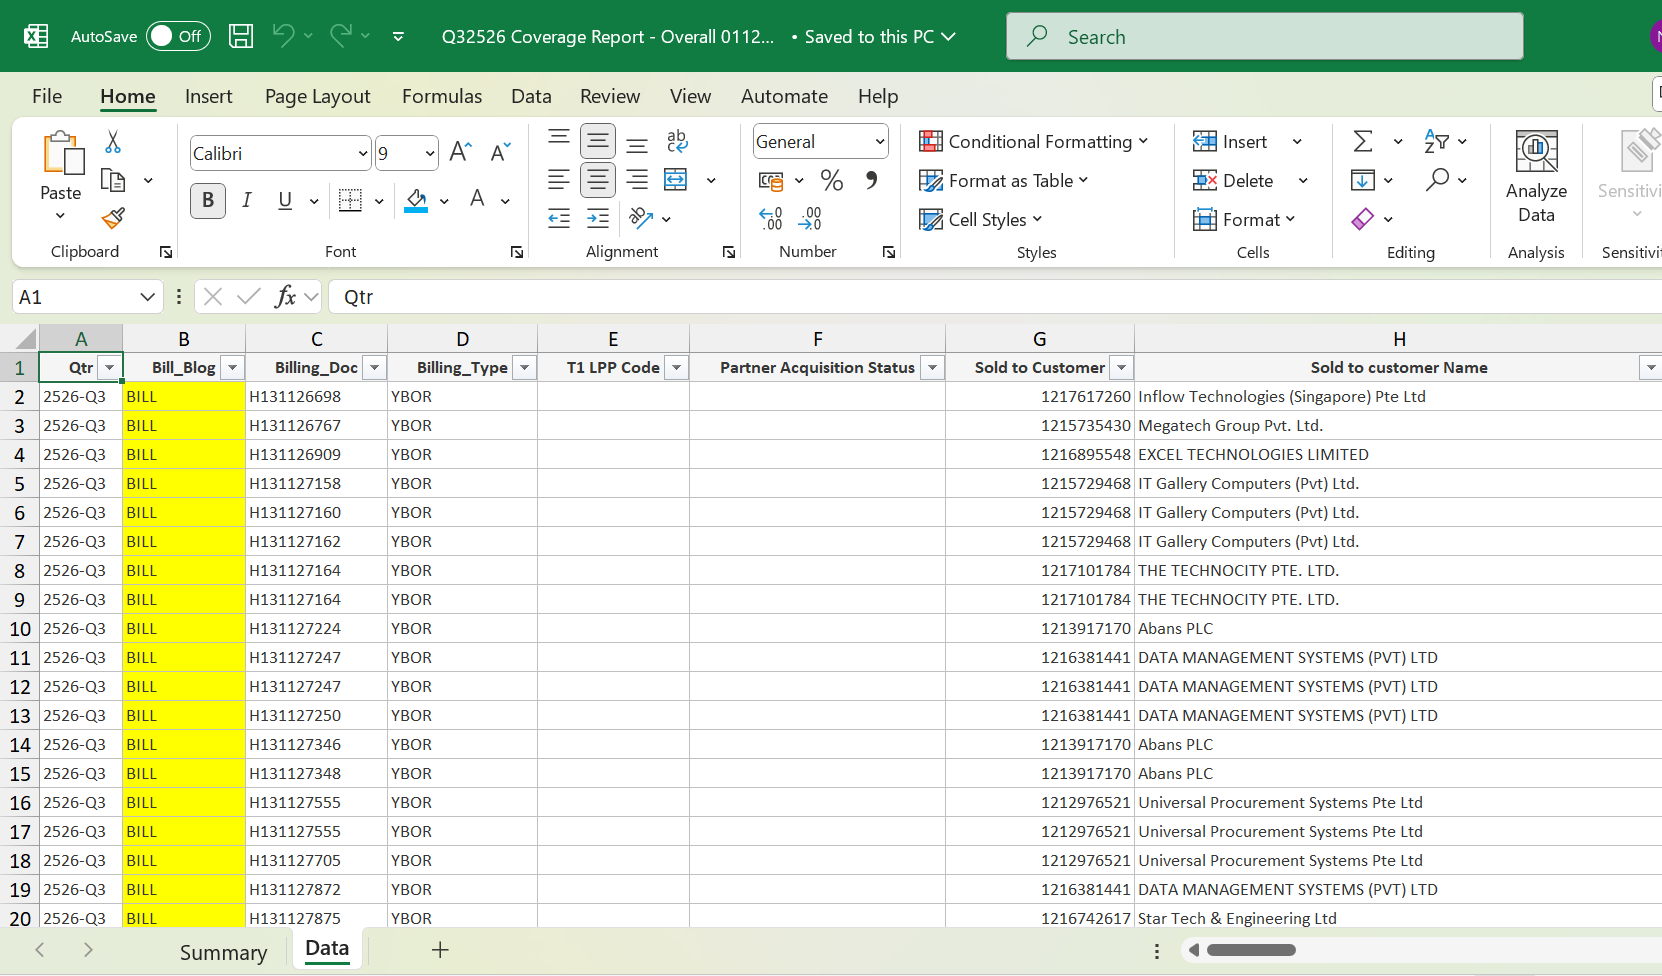This screenshot has width=1662, height=976.
Task: Open the Formulas ribbon tab
Action: (441, 96)
